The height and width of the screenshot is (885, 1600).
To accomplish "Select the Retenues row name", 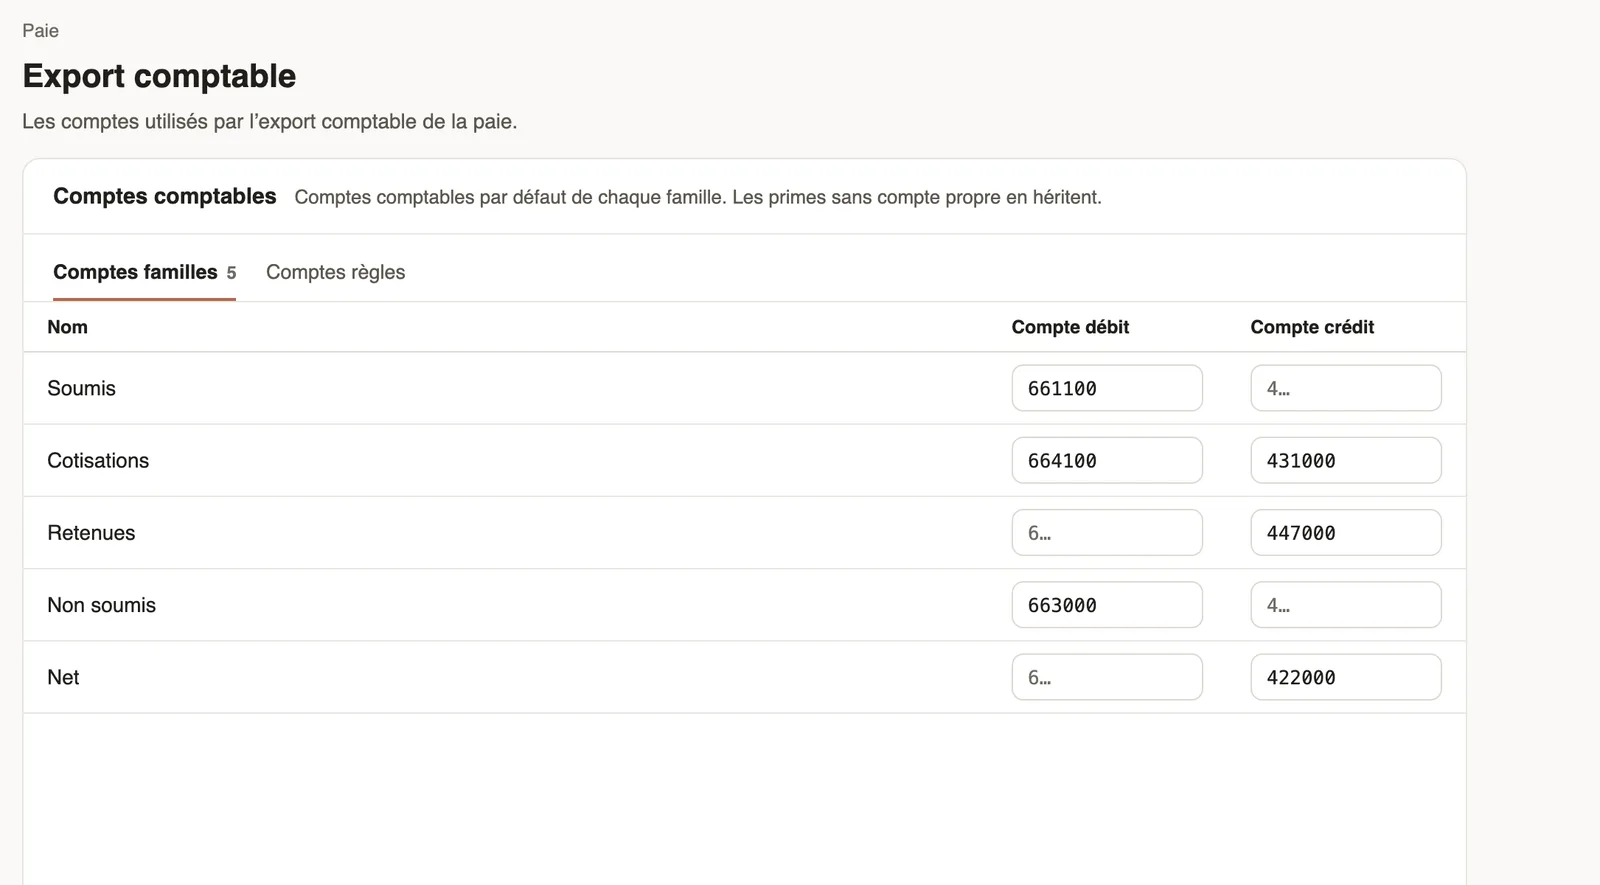I will point(91,533).
